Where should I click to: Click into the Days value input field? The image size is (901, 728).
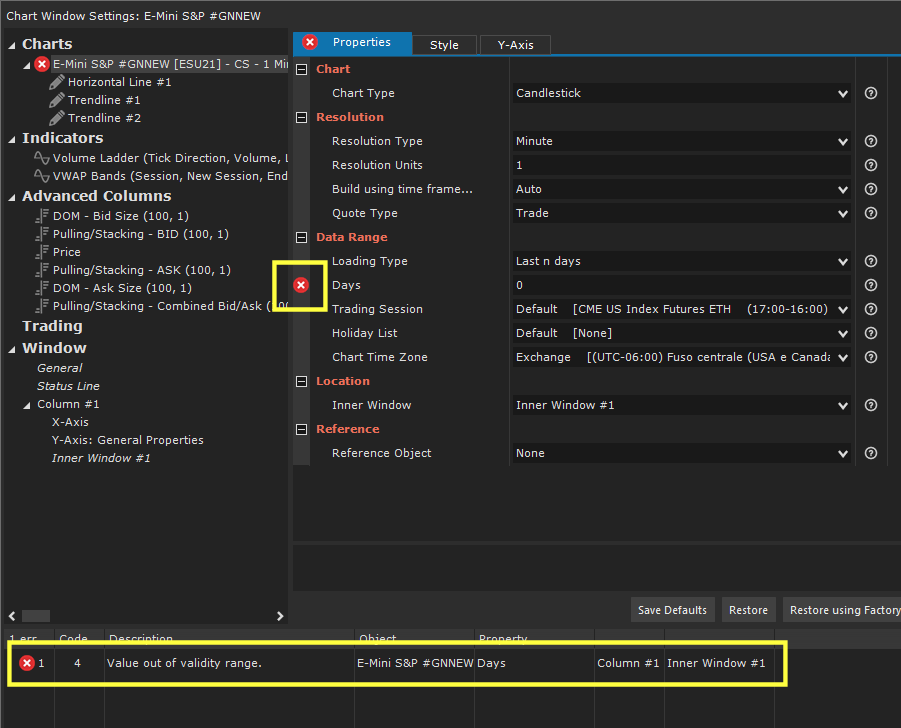[x=681, y=285]
